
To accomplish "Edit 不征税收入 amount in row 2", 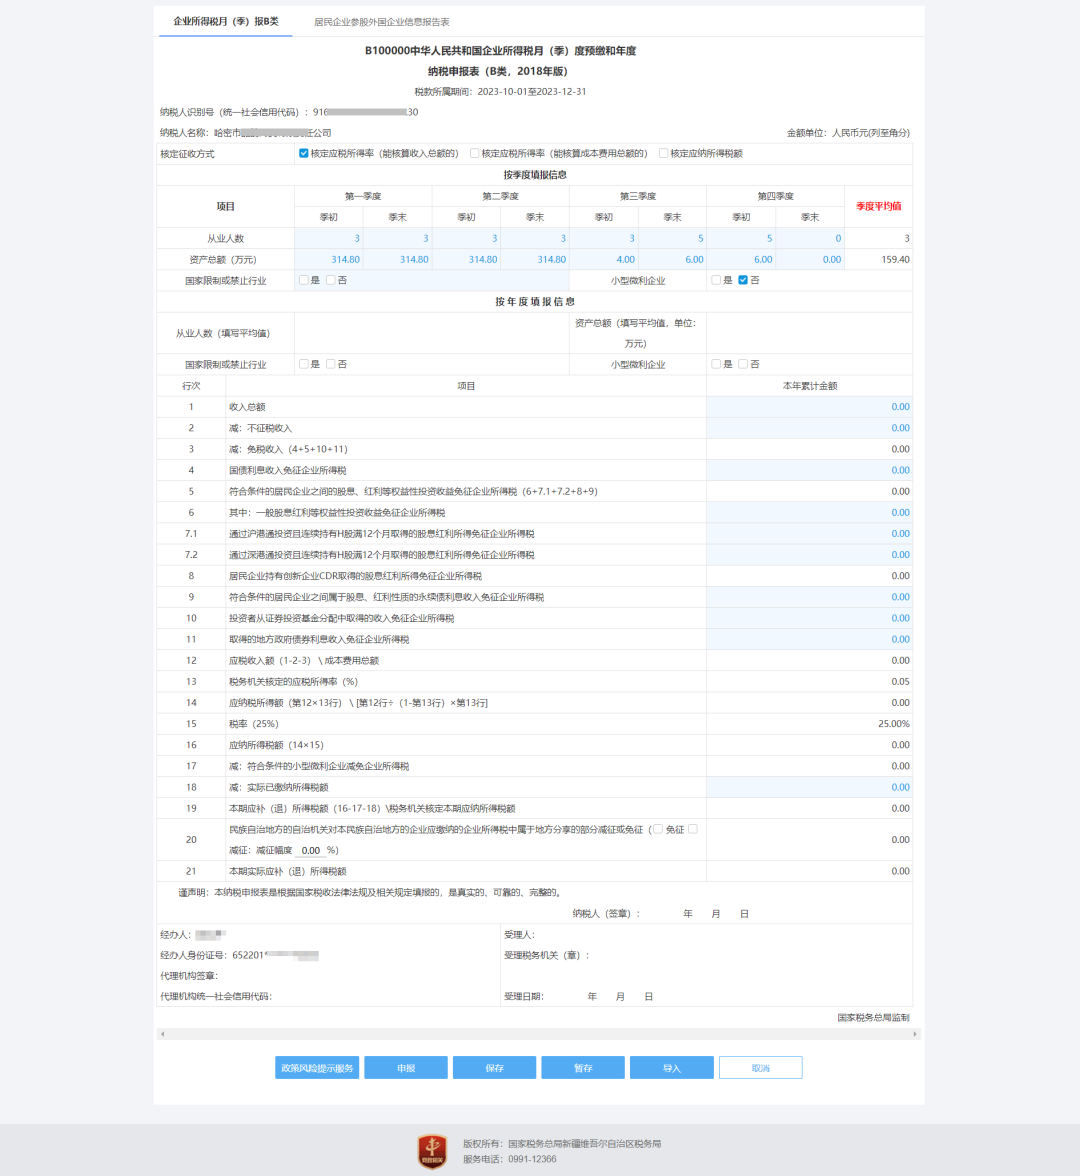I will [809, 428].
